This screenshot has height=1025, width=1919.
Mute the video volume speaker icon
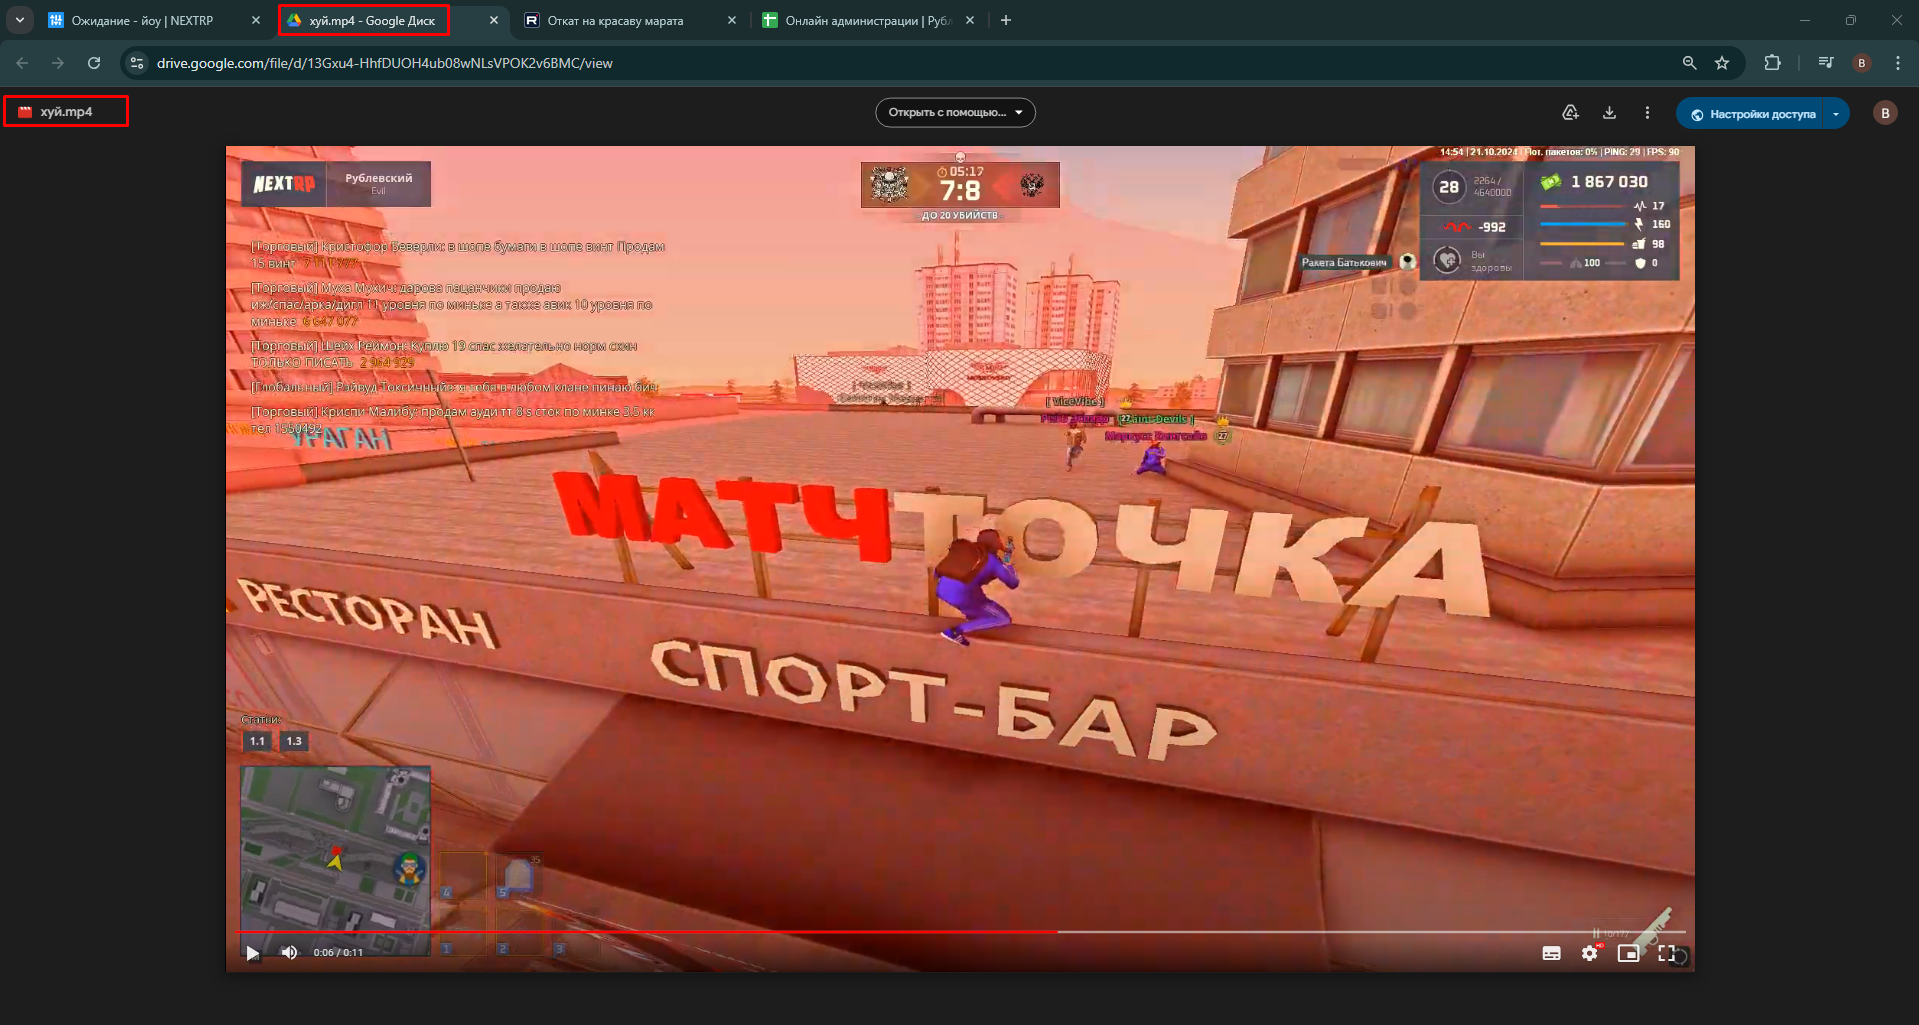(x=289, y=953)
